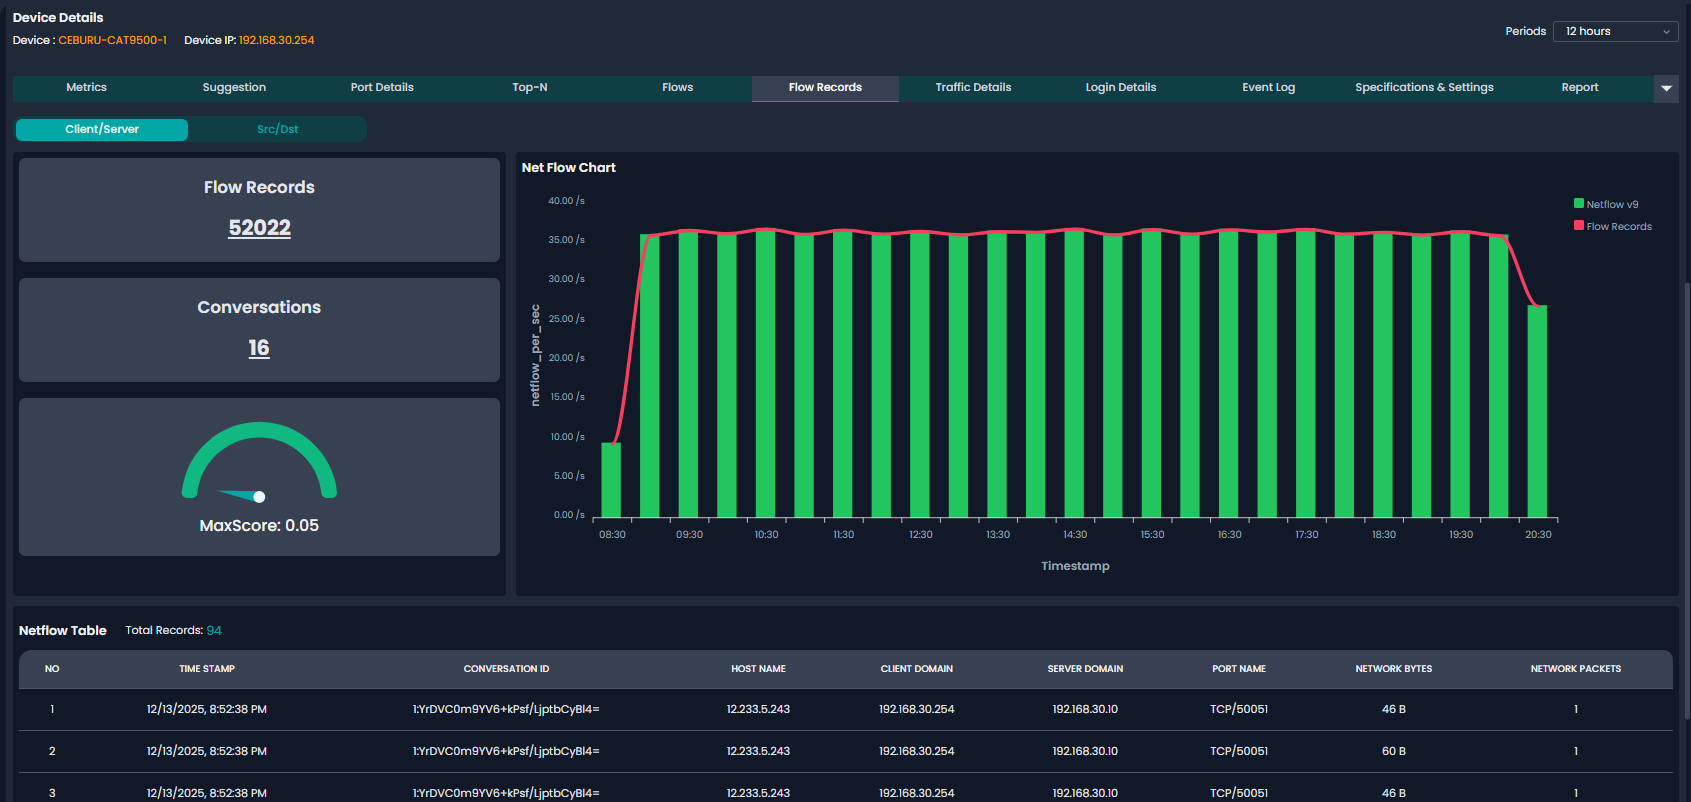Click the 14:30 timestamp axis label
Viewport: 1691px width, 802px height.
[1075, 535]
